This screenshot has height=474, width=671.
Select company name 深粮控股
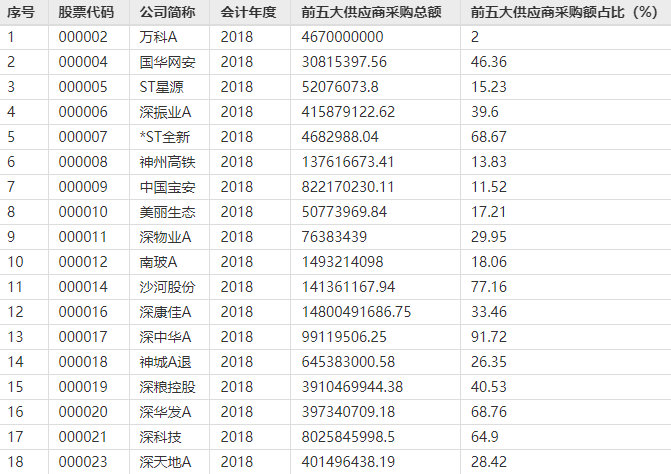(x=167, y=387)
